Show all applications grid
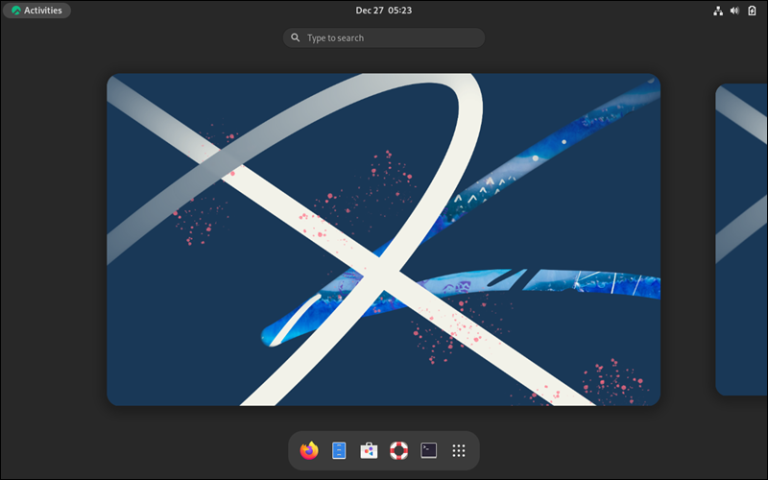The width and height of the screenshot is (768, 480). [x=459, y=451]
